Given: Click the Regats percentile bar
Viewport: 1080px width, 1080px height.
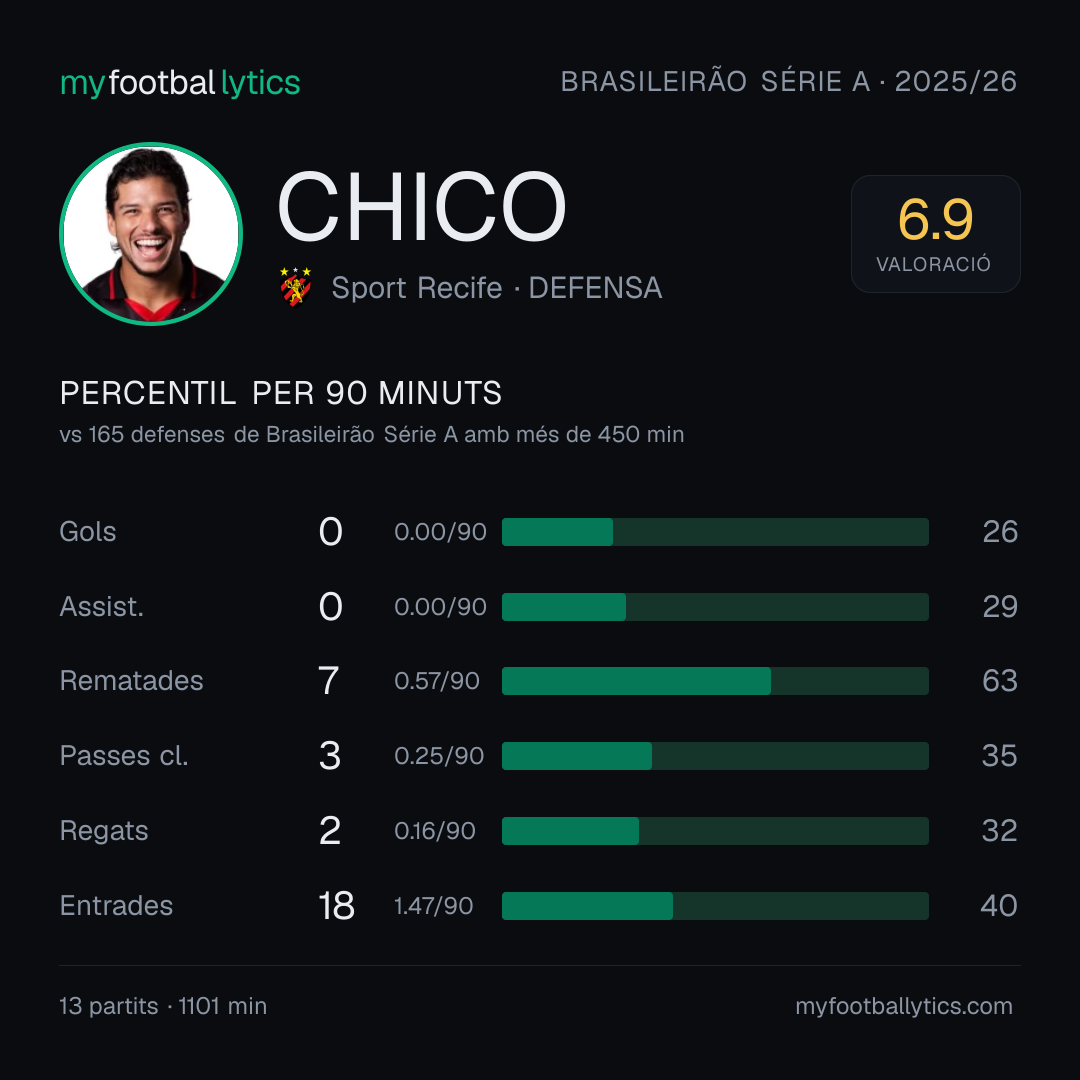Looking at the screenshot, I should click(715, 831).
